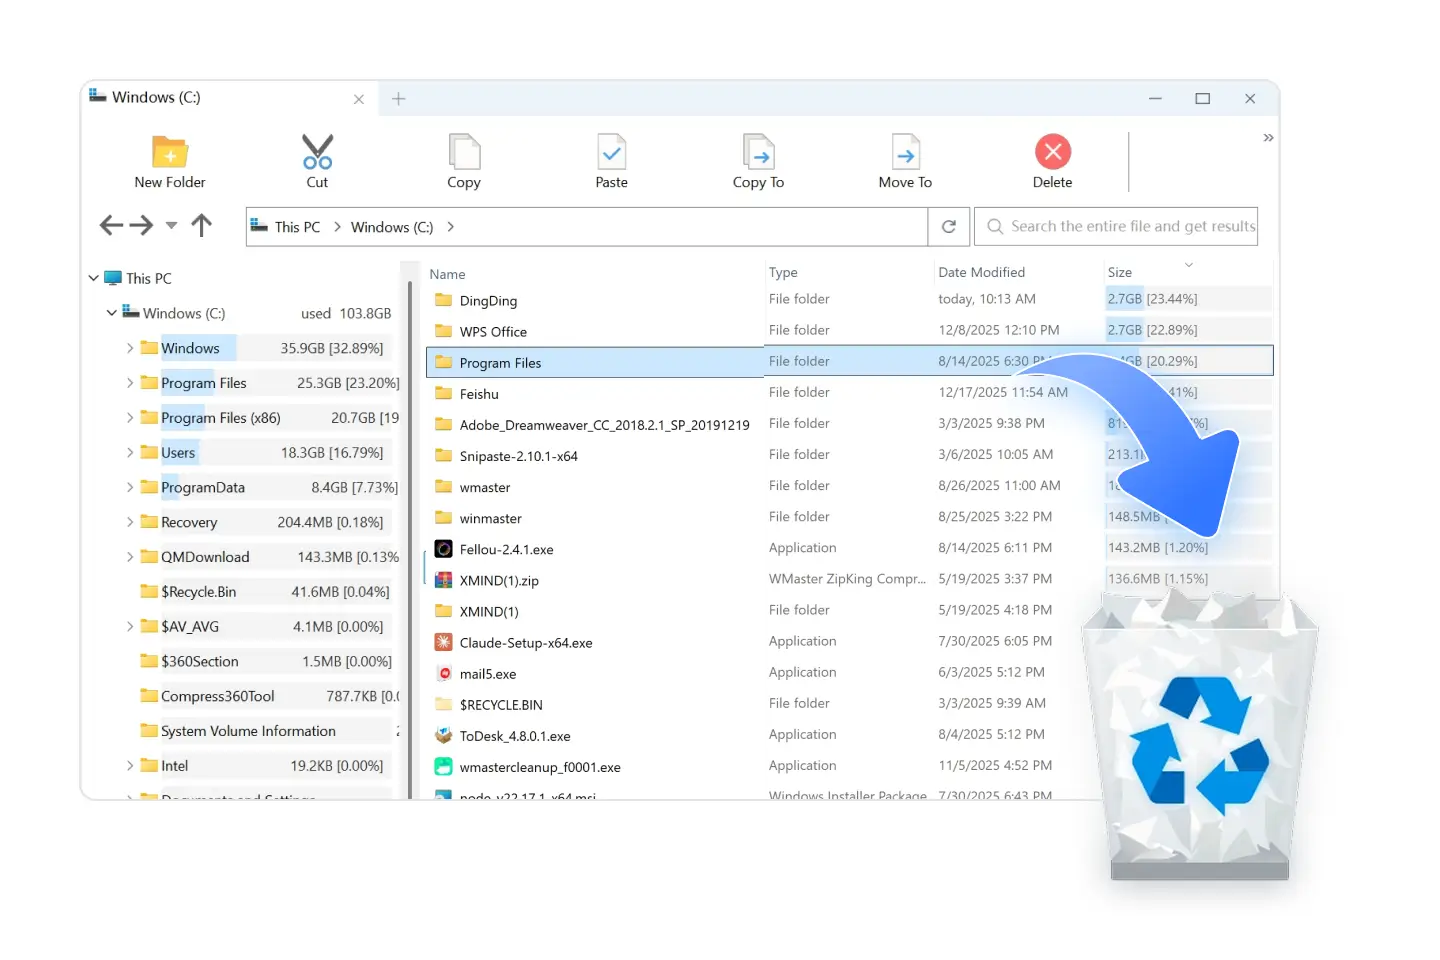Expand the Users folder in the sidebar

[x=130, y=452]
